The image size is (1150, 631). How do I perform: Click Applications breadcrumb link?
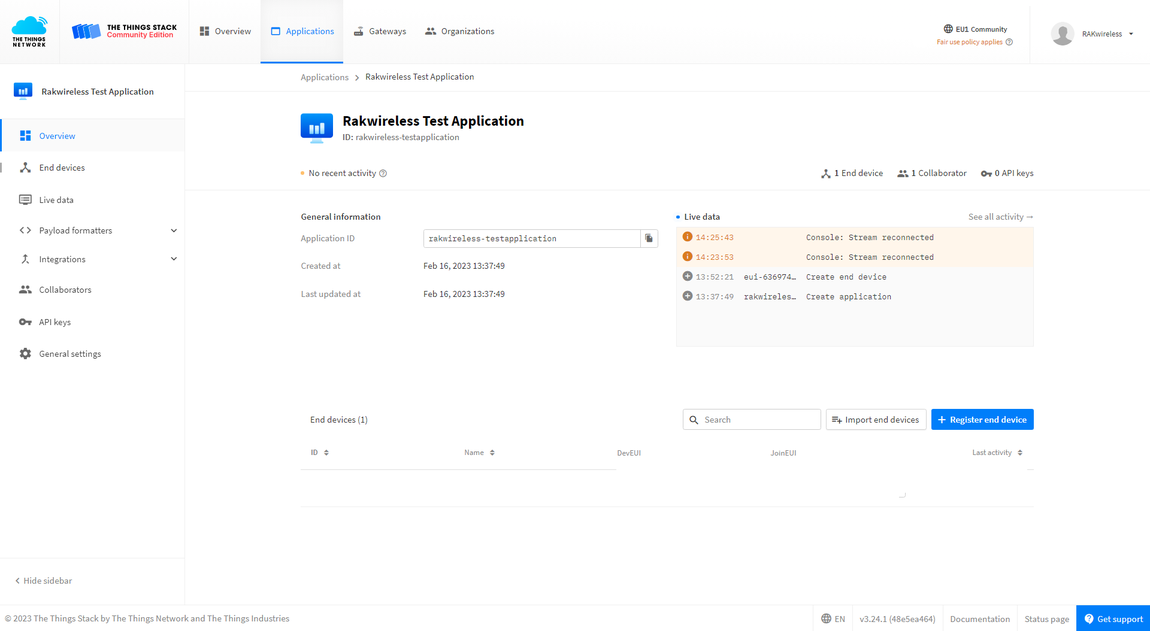(324, 77)
